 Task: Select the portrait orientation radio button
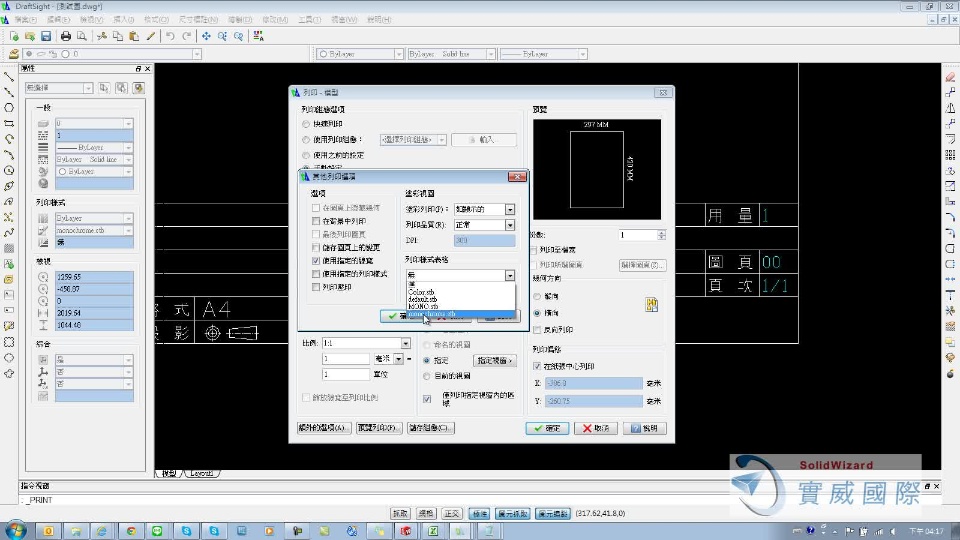tap(537, 296)
